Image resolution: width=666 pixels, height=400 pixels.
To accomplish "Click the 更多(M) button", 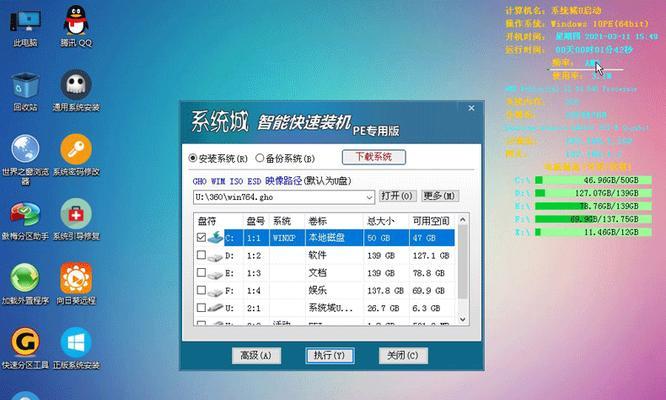I will pyautogui.click(x=440, y=196).
